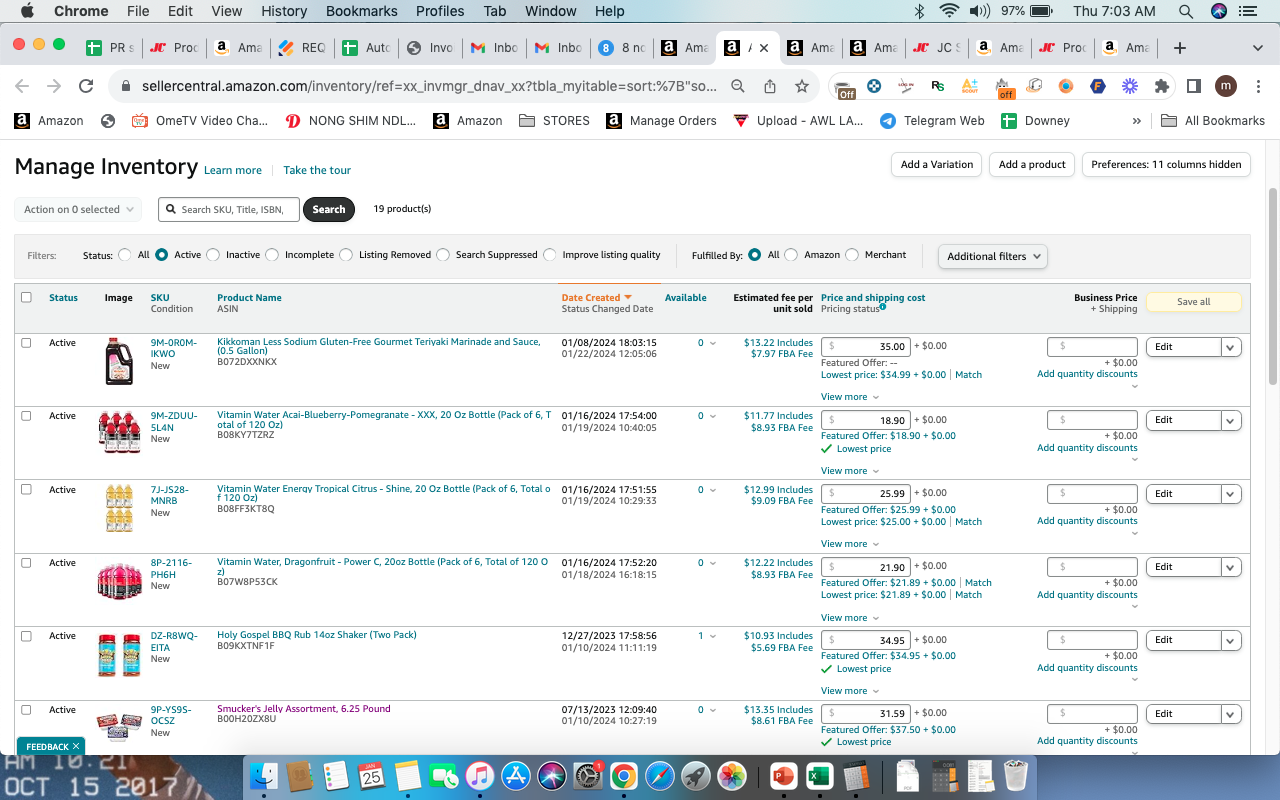The image size is (1280, 800).
Task: Filter Fulfilled By Merchant
Action: pyautogui.click(x=852, y=255)
